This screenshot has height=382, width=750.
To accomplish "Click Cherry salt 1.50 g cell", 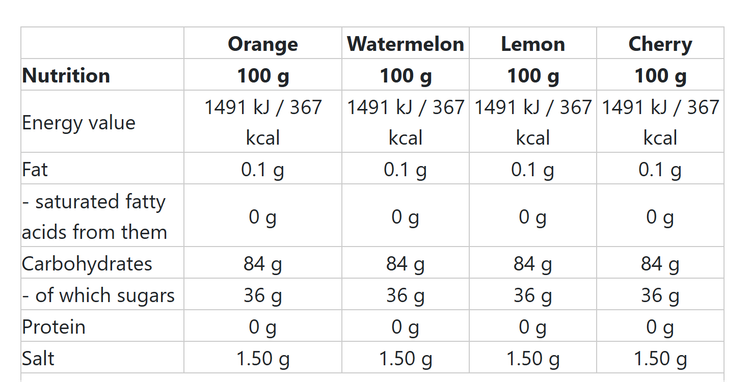I will pyautogui.click(x=660, y=359).
